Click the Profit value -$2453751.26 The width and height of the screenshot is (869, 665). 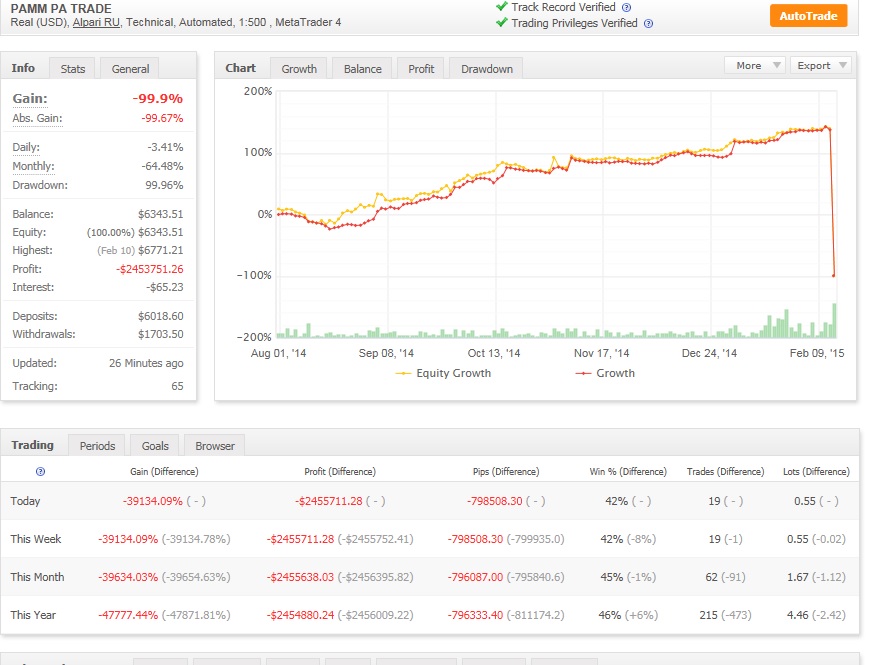(x=150, y=269)
